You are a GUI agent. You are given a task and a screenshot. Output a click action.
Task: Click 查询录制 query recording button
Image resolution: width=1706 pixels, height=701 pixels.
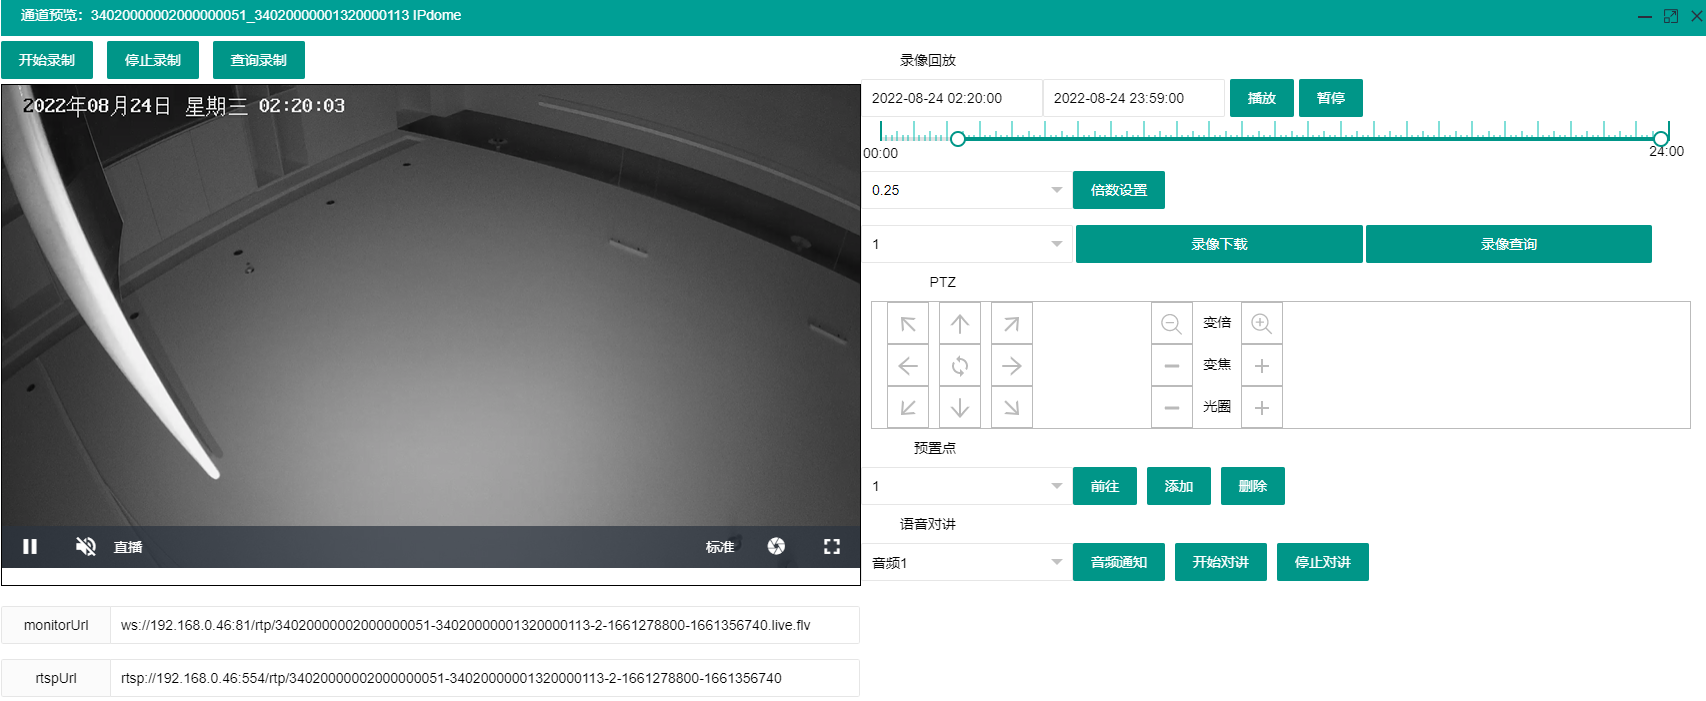[259, 60]
